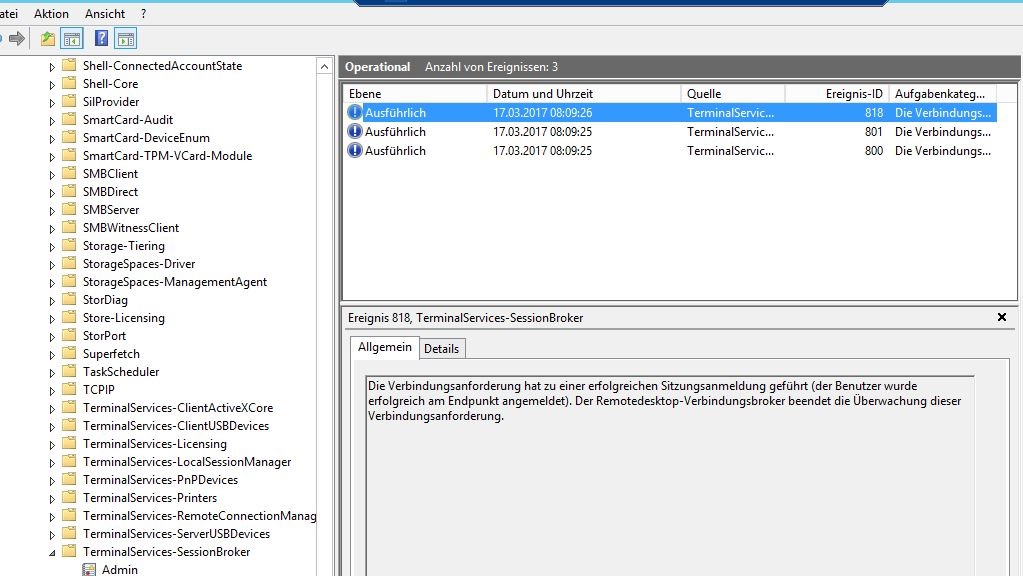Select the Allgemein tab
Viewport: 1023px width, 576px height.
(384, 347)
